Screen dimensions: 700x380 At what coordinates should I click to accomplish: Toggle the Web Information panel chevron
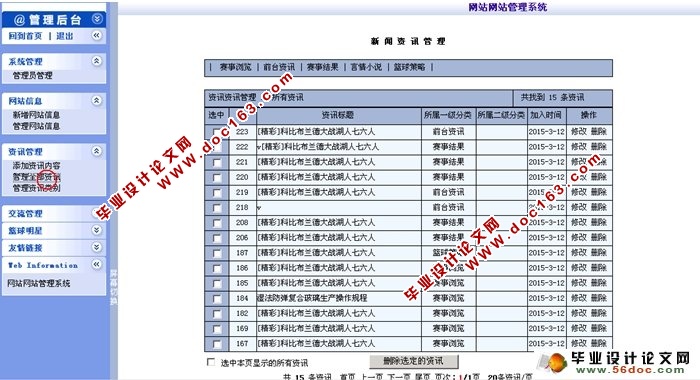pos(97,264)
